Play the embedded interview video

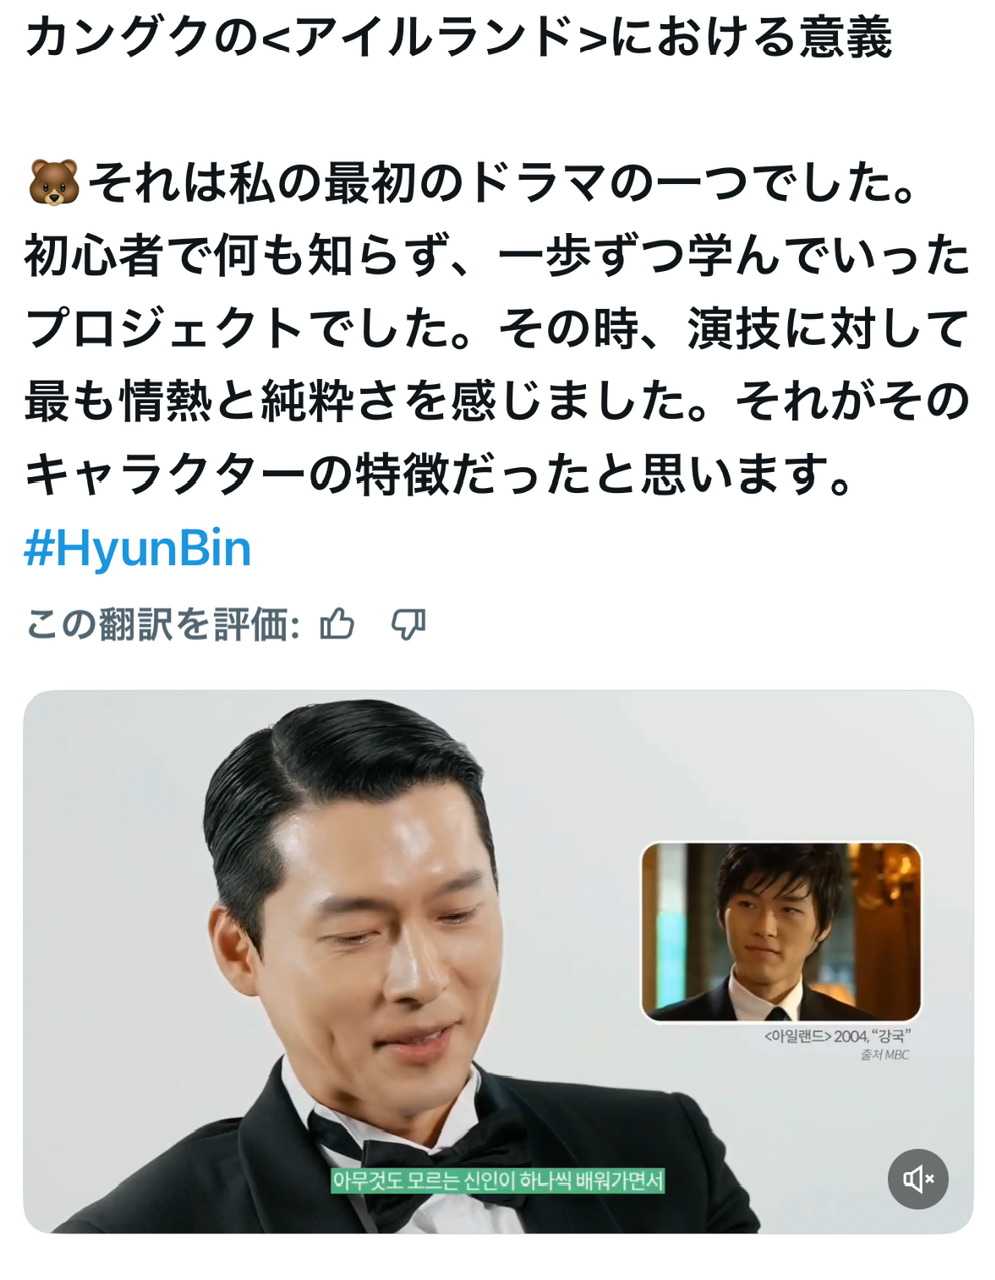point(498,962)
